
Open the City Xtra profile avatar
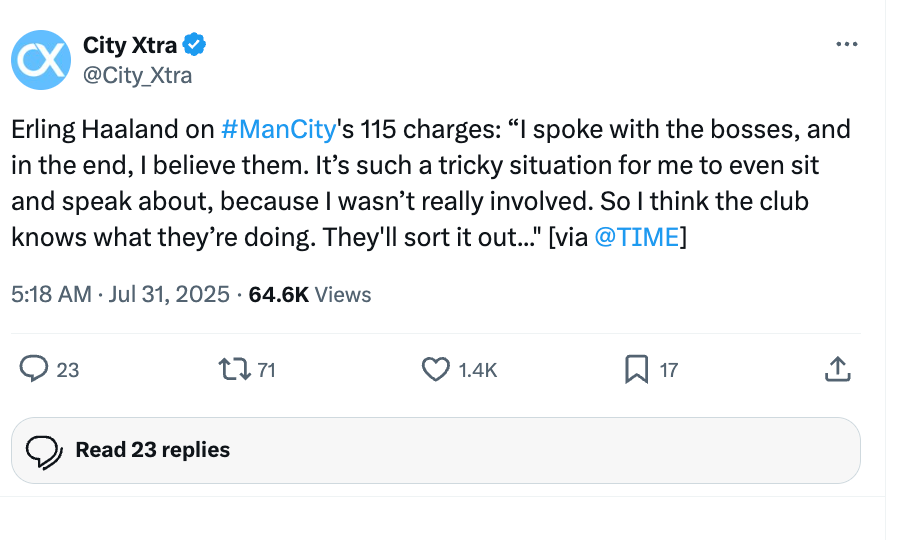click(41, 60)
